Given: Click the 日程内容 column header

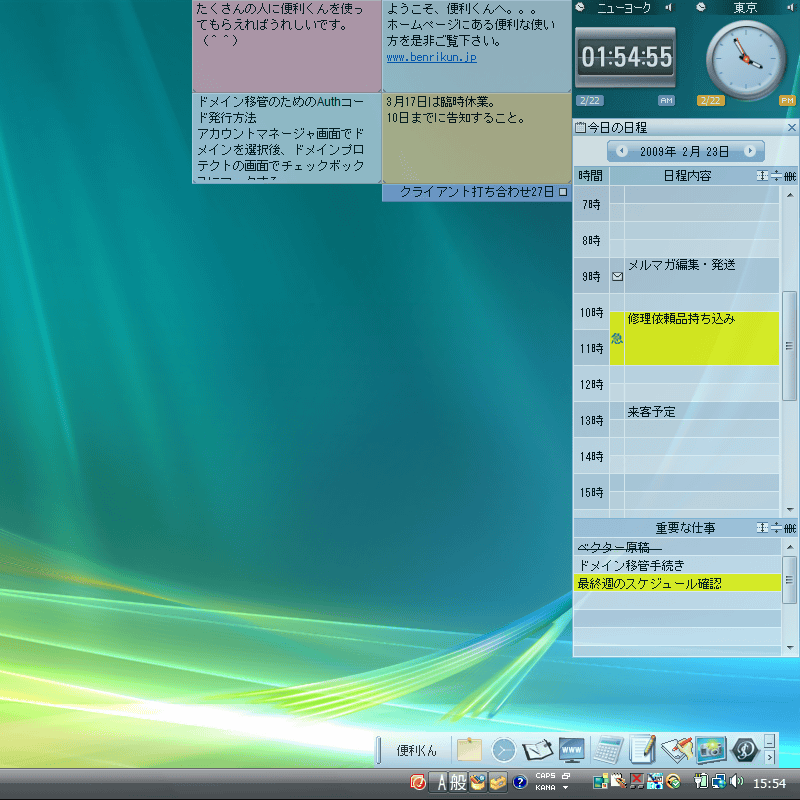Looking at the screenshot, I should [x=687, y=176].
